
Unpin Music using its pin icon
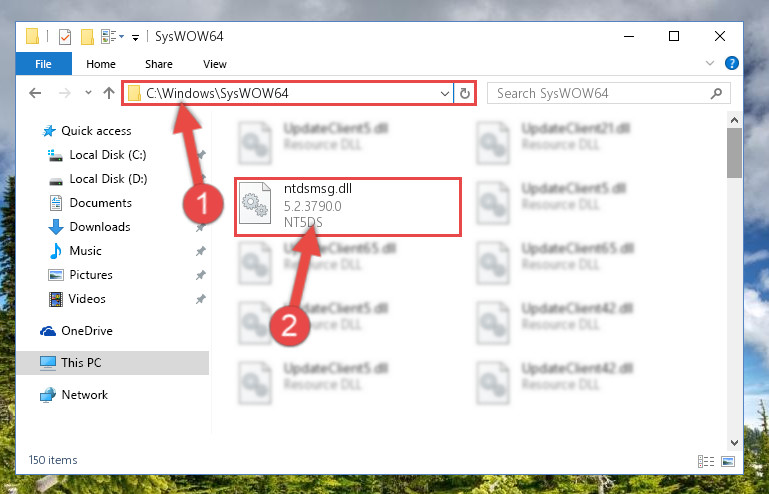[201, 252]
